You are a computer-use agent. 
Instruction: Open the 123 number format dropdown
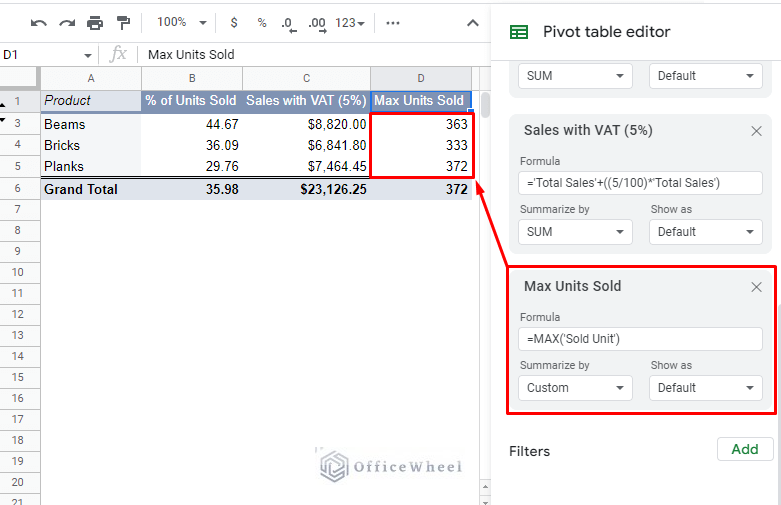pyautogui.click(x=350, y=22)
